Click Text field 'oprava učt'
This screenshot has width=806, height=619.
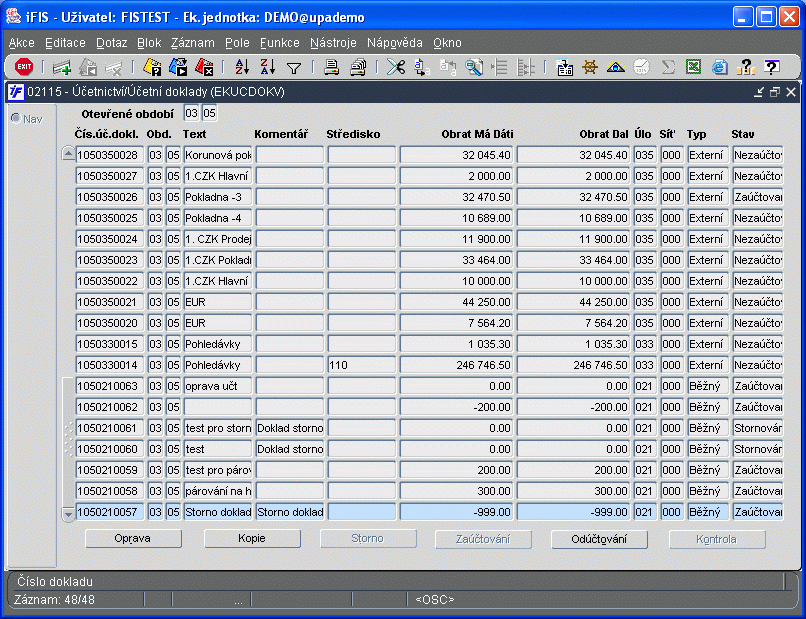click(217, 386)
